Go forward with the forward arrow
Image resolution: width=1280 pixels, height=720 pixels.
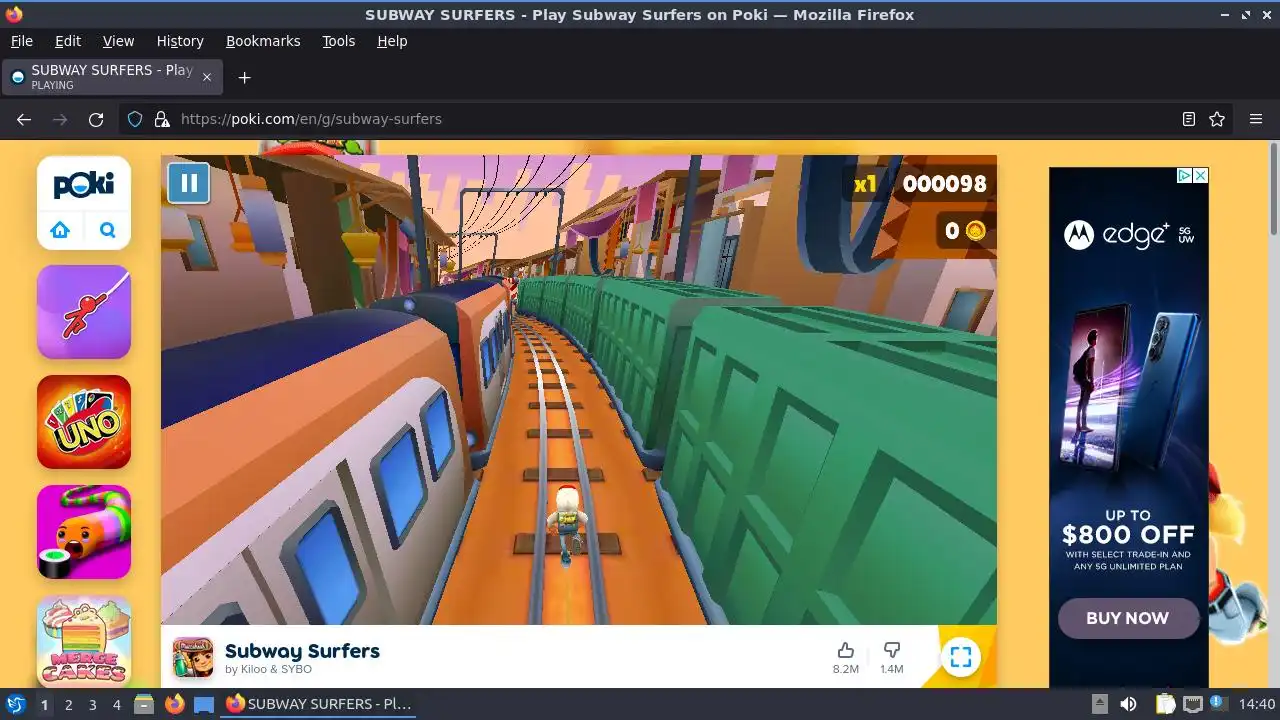[60, 119]
